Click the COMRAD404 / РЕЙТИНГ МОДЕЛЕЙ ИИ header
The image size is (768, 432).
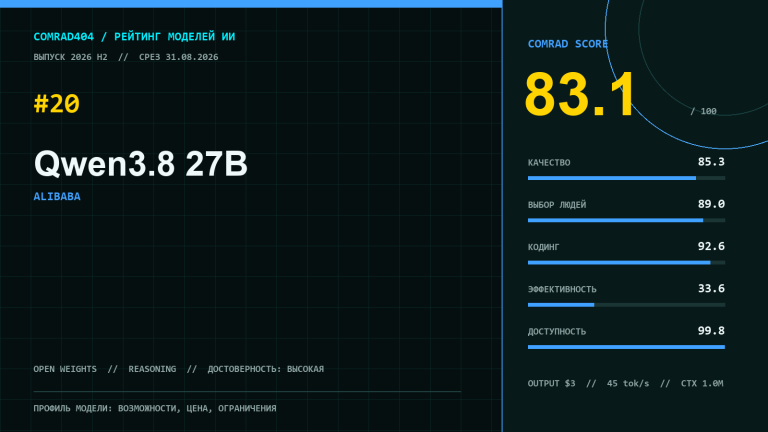pyautogui.click(x=134, y=37)
